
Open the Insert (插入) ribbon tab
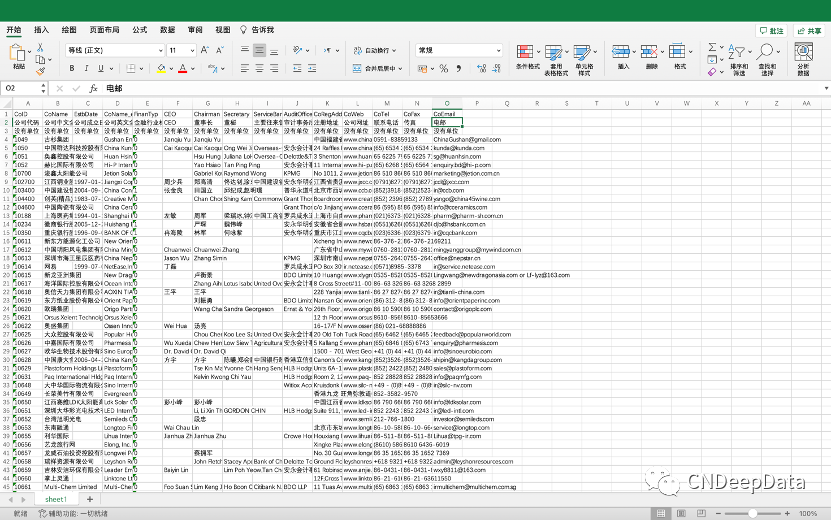click(41, 30)
